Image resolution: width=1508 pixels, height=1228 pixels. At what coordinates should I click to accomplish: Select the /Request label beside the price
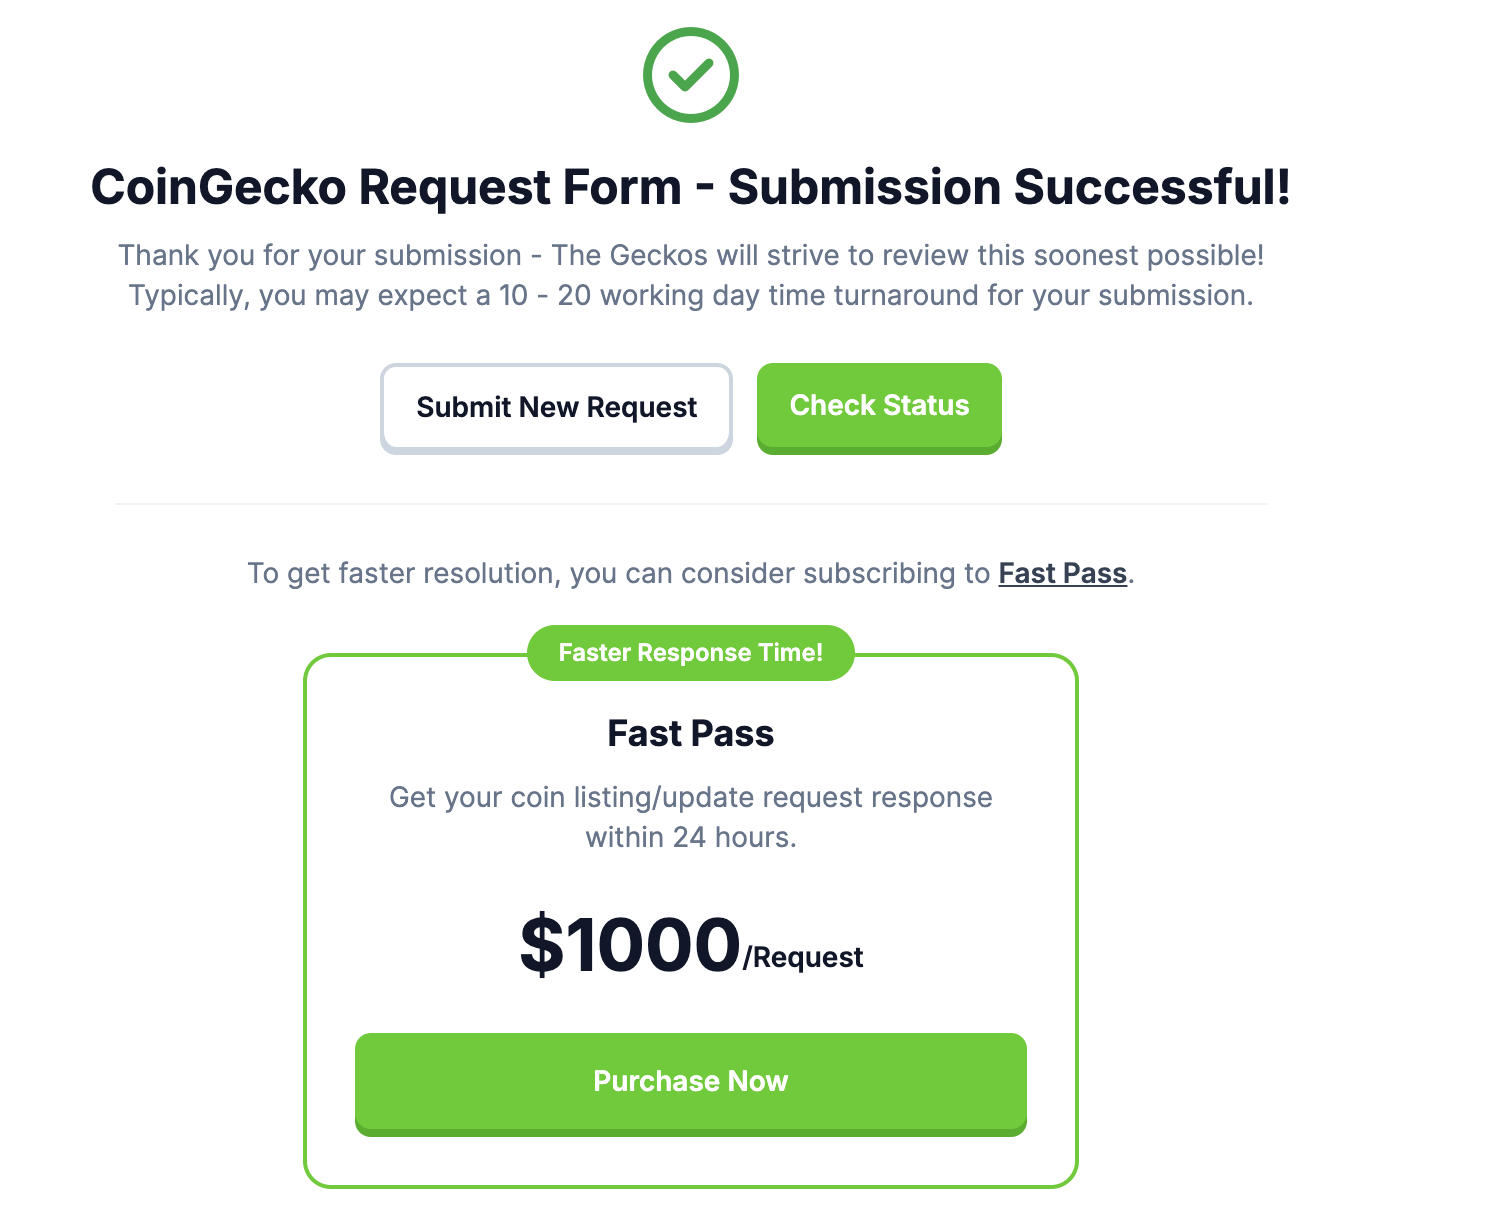tap(803, 957)
